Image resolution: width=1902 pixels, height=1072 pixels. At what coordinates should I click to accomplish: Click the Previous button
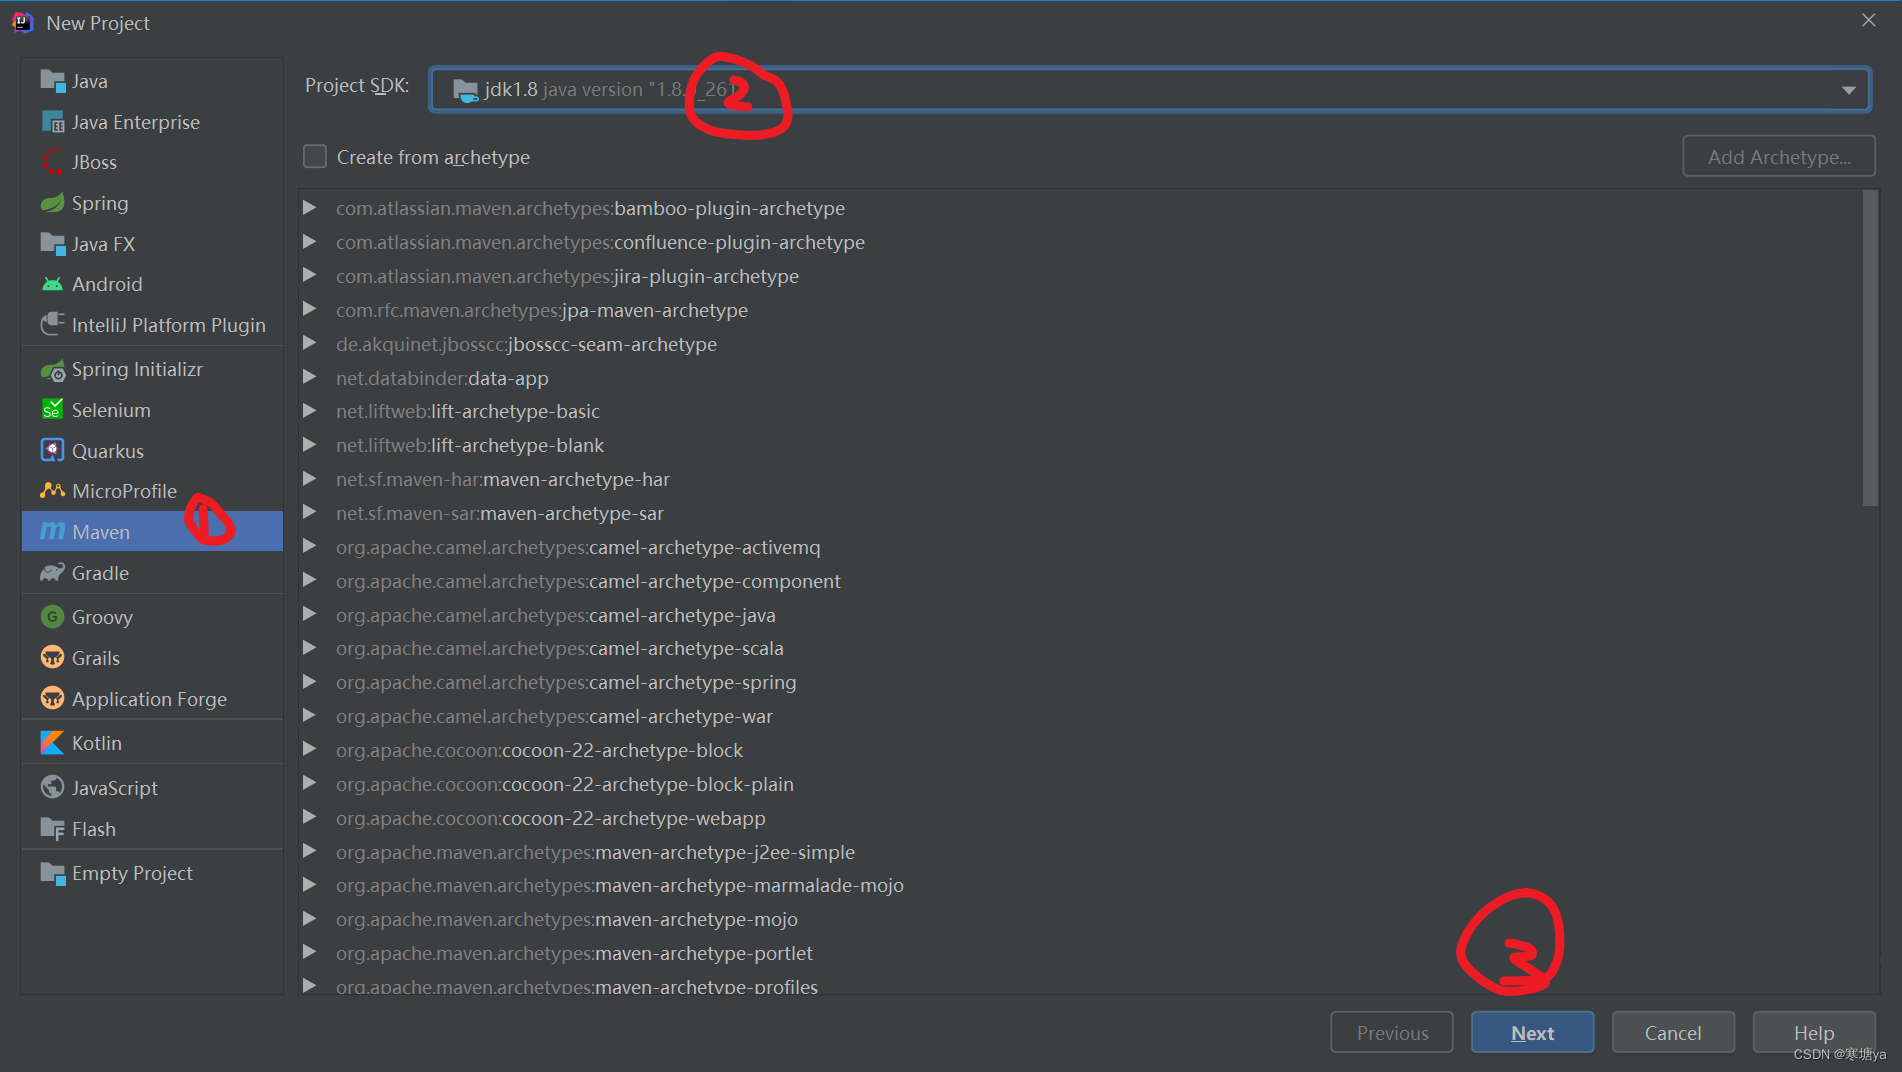[1392, 1033]
